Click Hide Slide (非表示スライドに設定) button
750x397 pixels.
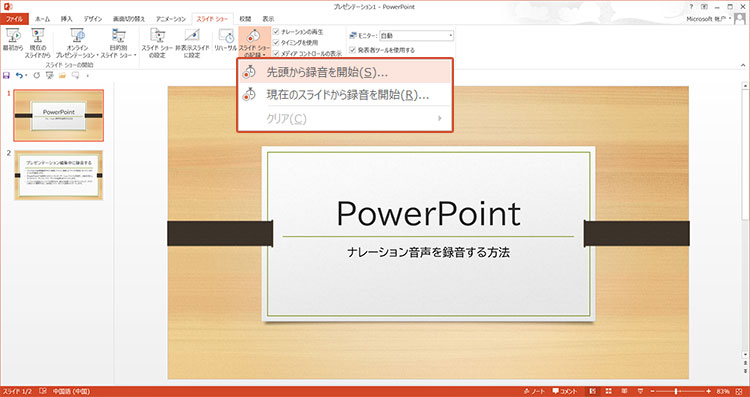192,42
